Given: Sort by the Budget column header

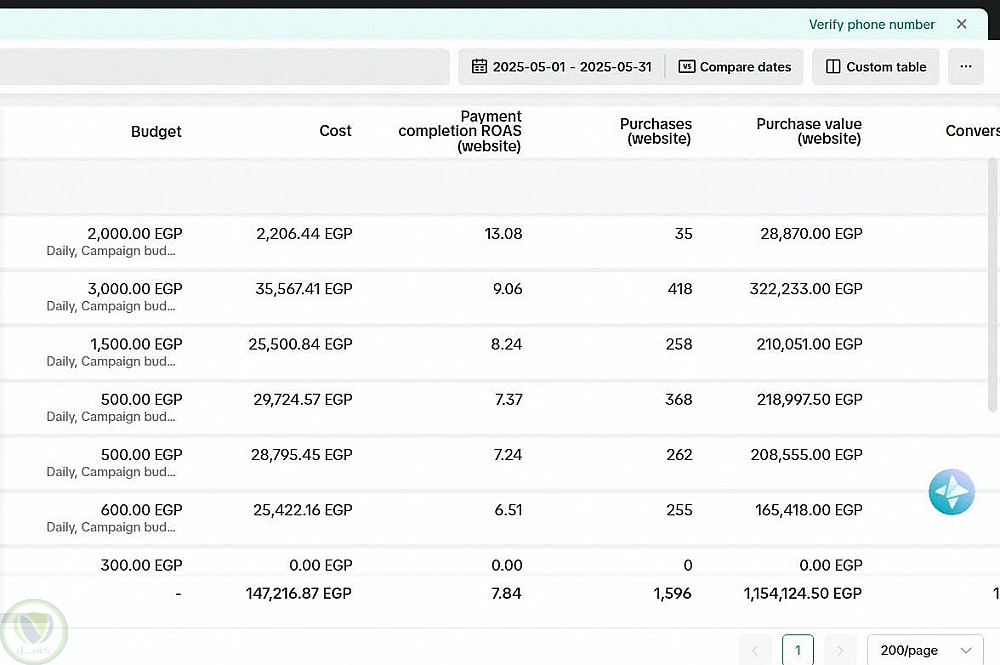Looking at the screenshot, I should pyautogui.click(x=156, y=131).
